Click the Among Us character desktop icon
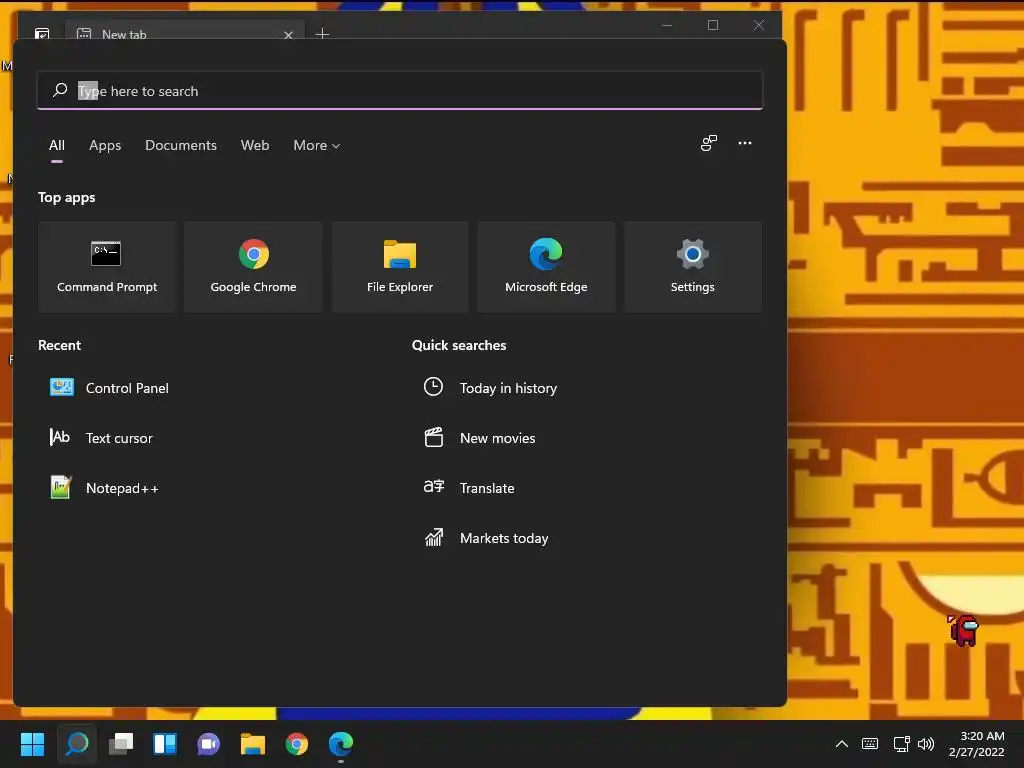Screen dimensions: 1024x768 [x=963, y=630]
